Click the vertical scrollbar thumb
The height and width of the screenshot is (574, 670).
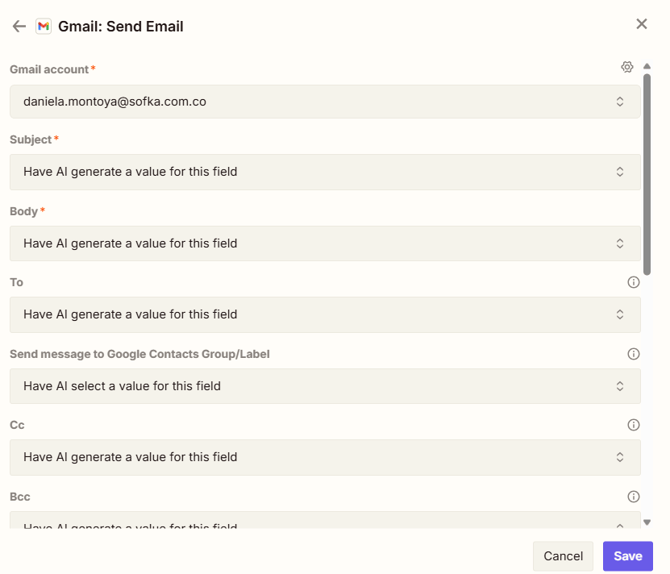coord(647,175)
